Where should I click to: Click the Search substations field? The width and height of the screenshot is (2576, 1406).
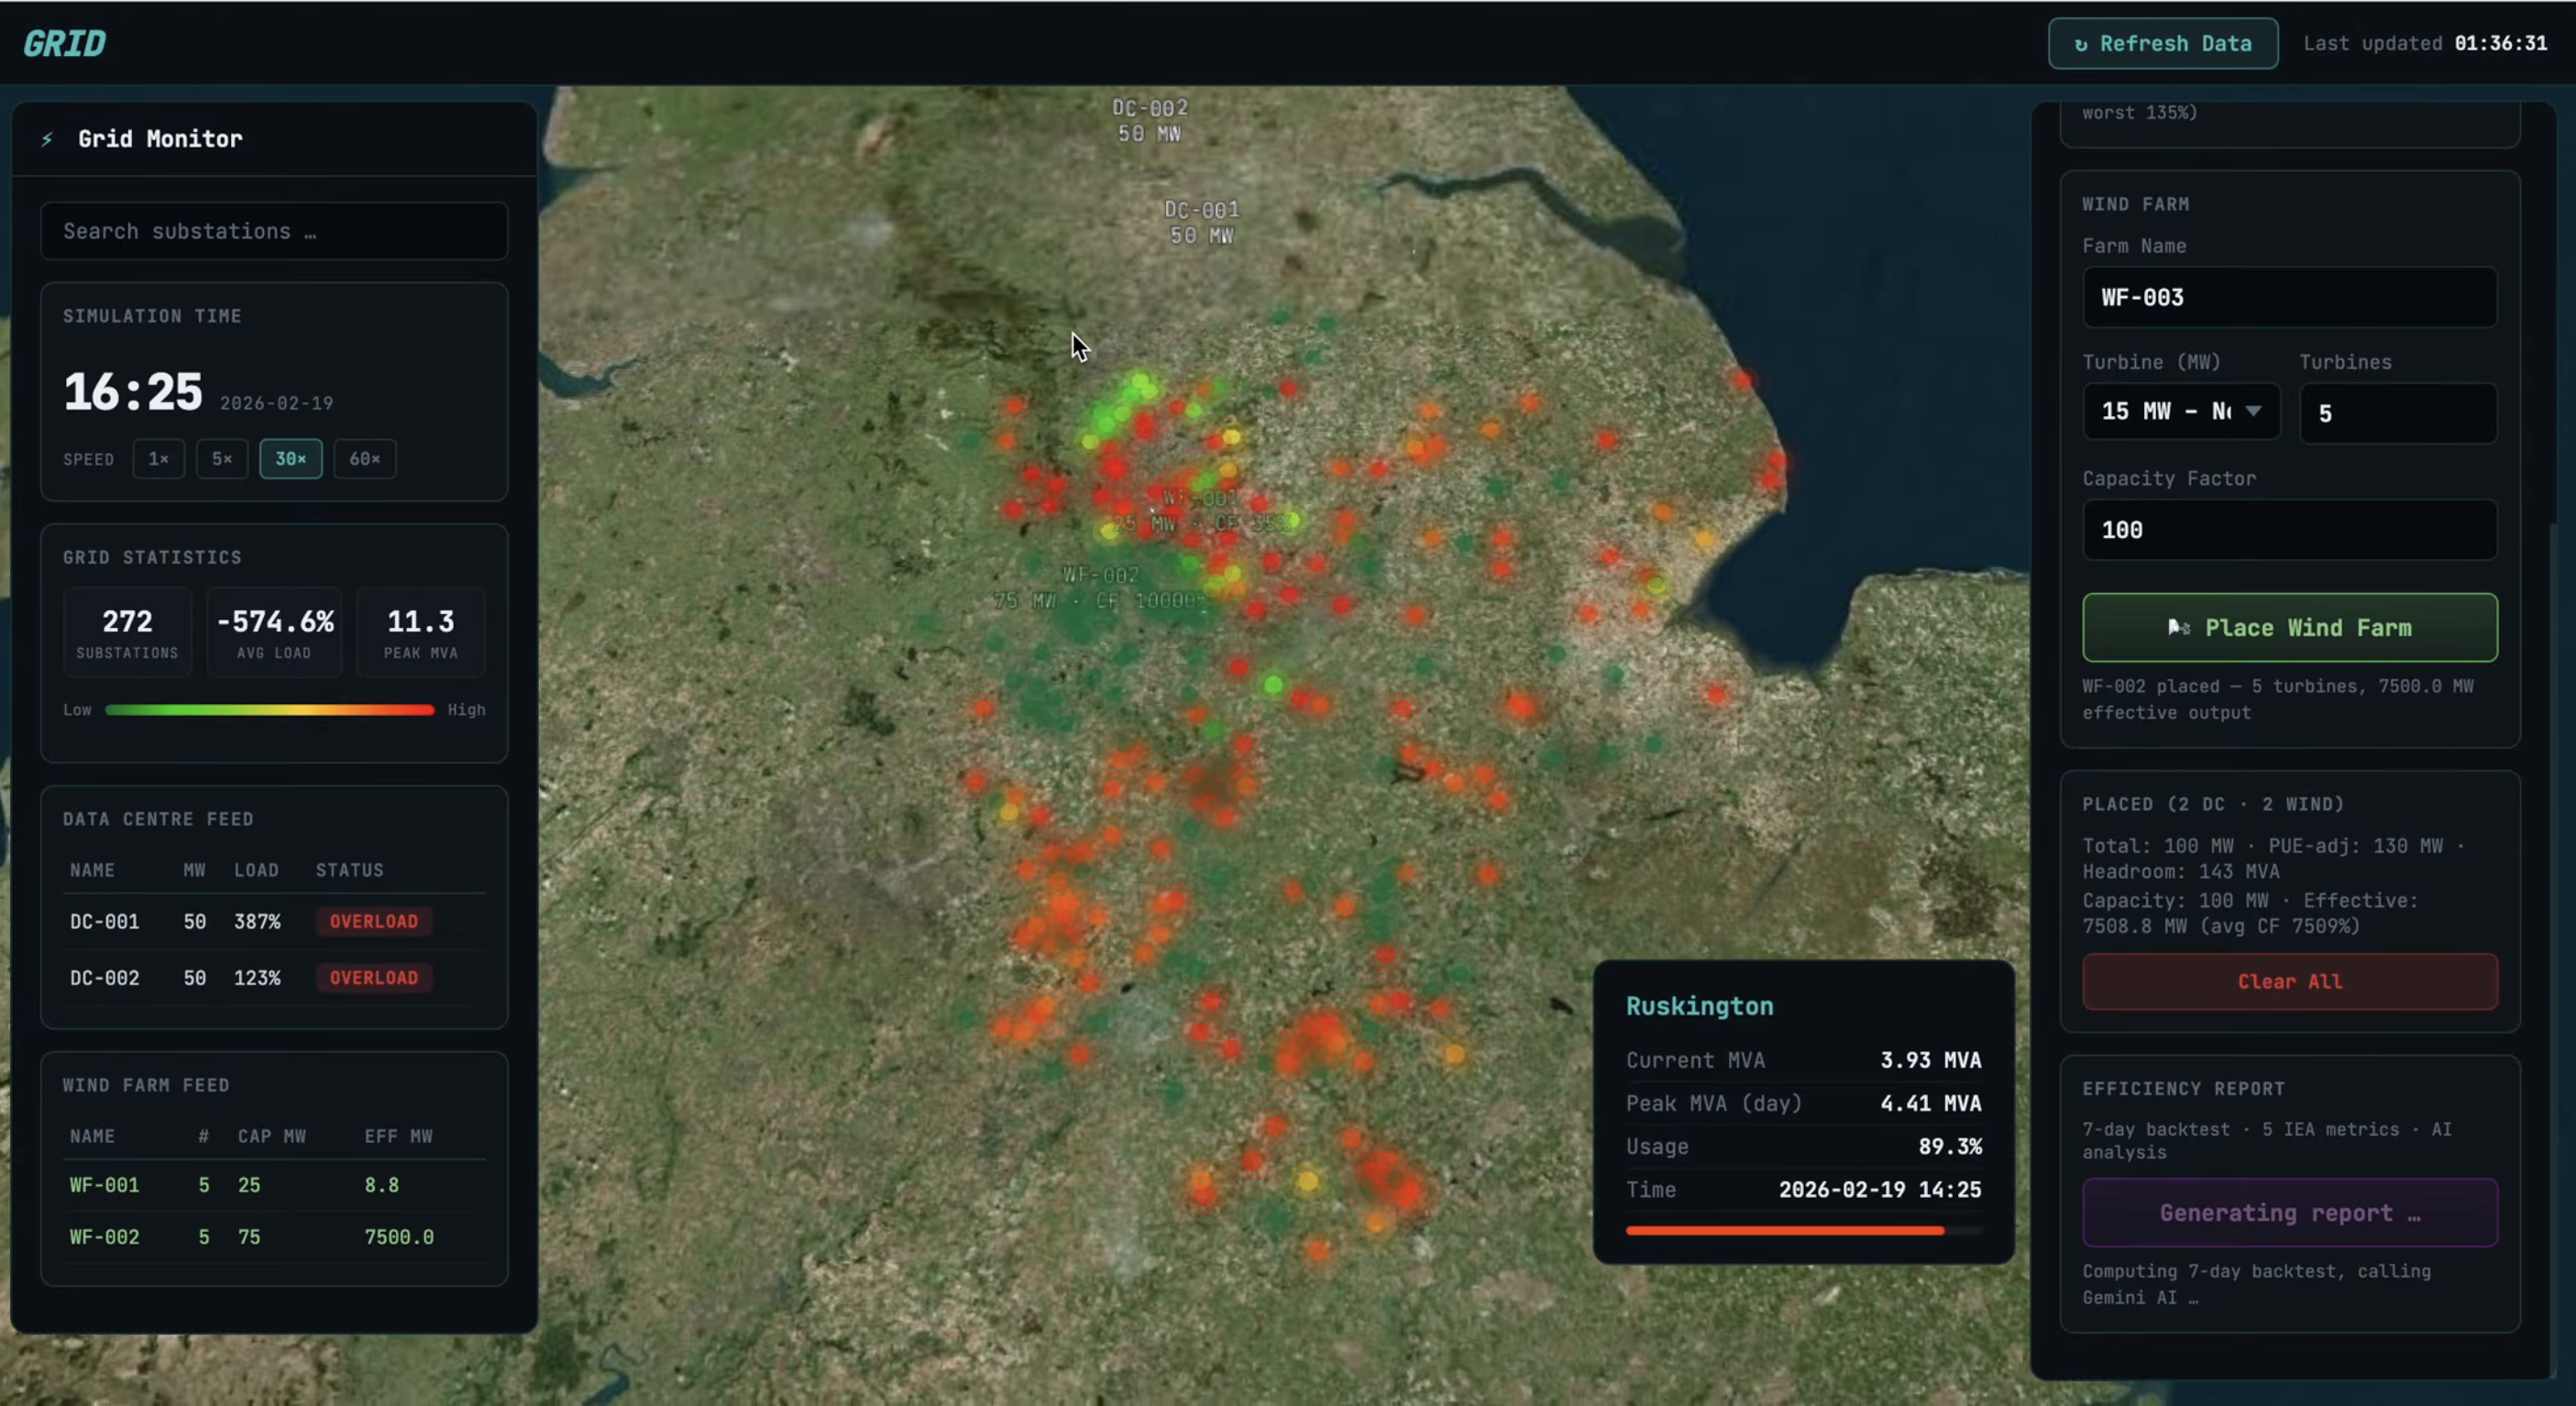click(x=274, y=231)
